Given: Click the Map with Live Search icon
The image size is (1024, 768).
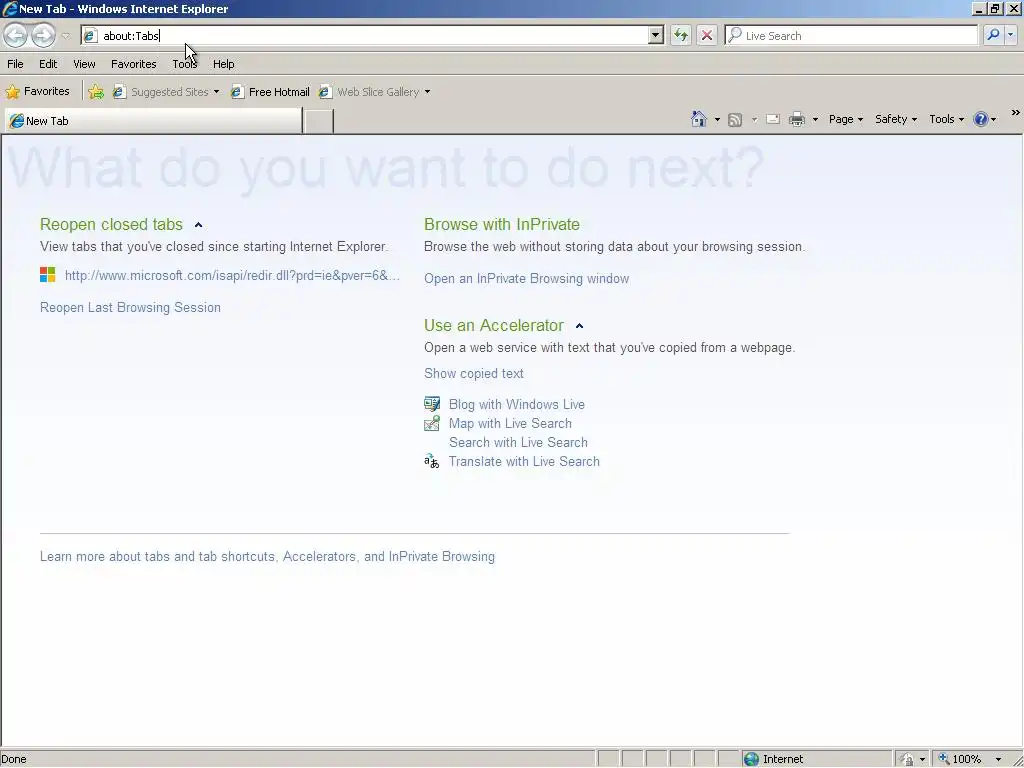Looking at the screenshot, I should (432, 423).
